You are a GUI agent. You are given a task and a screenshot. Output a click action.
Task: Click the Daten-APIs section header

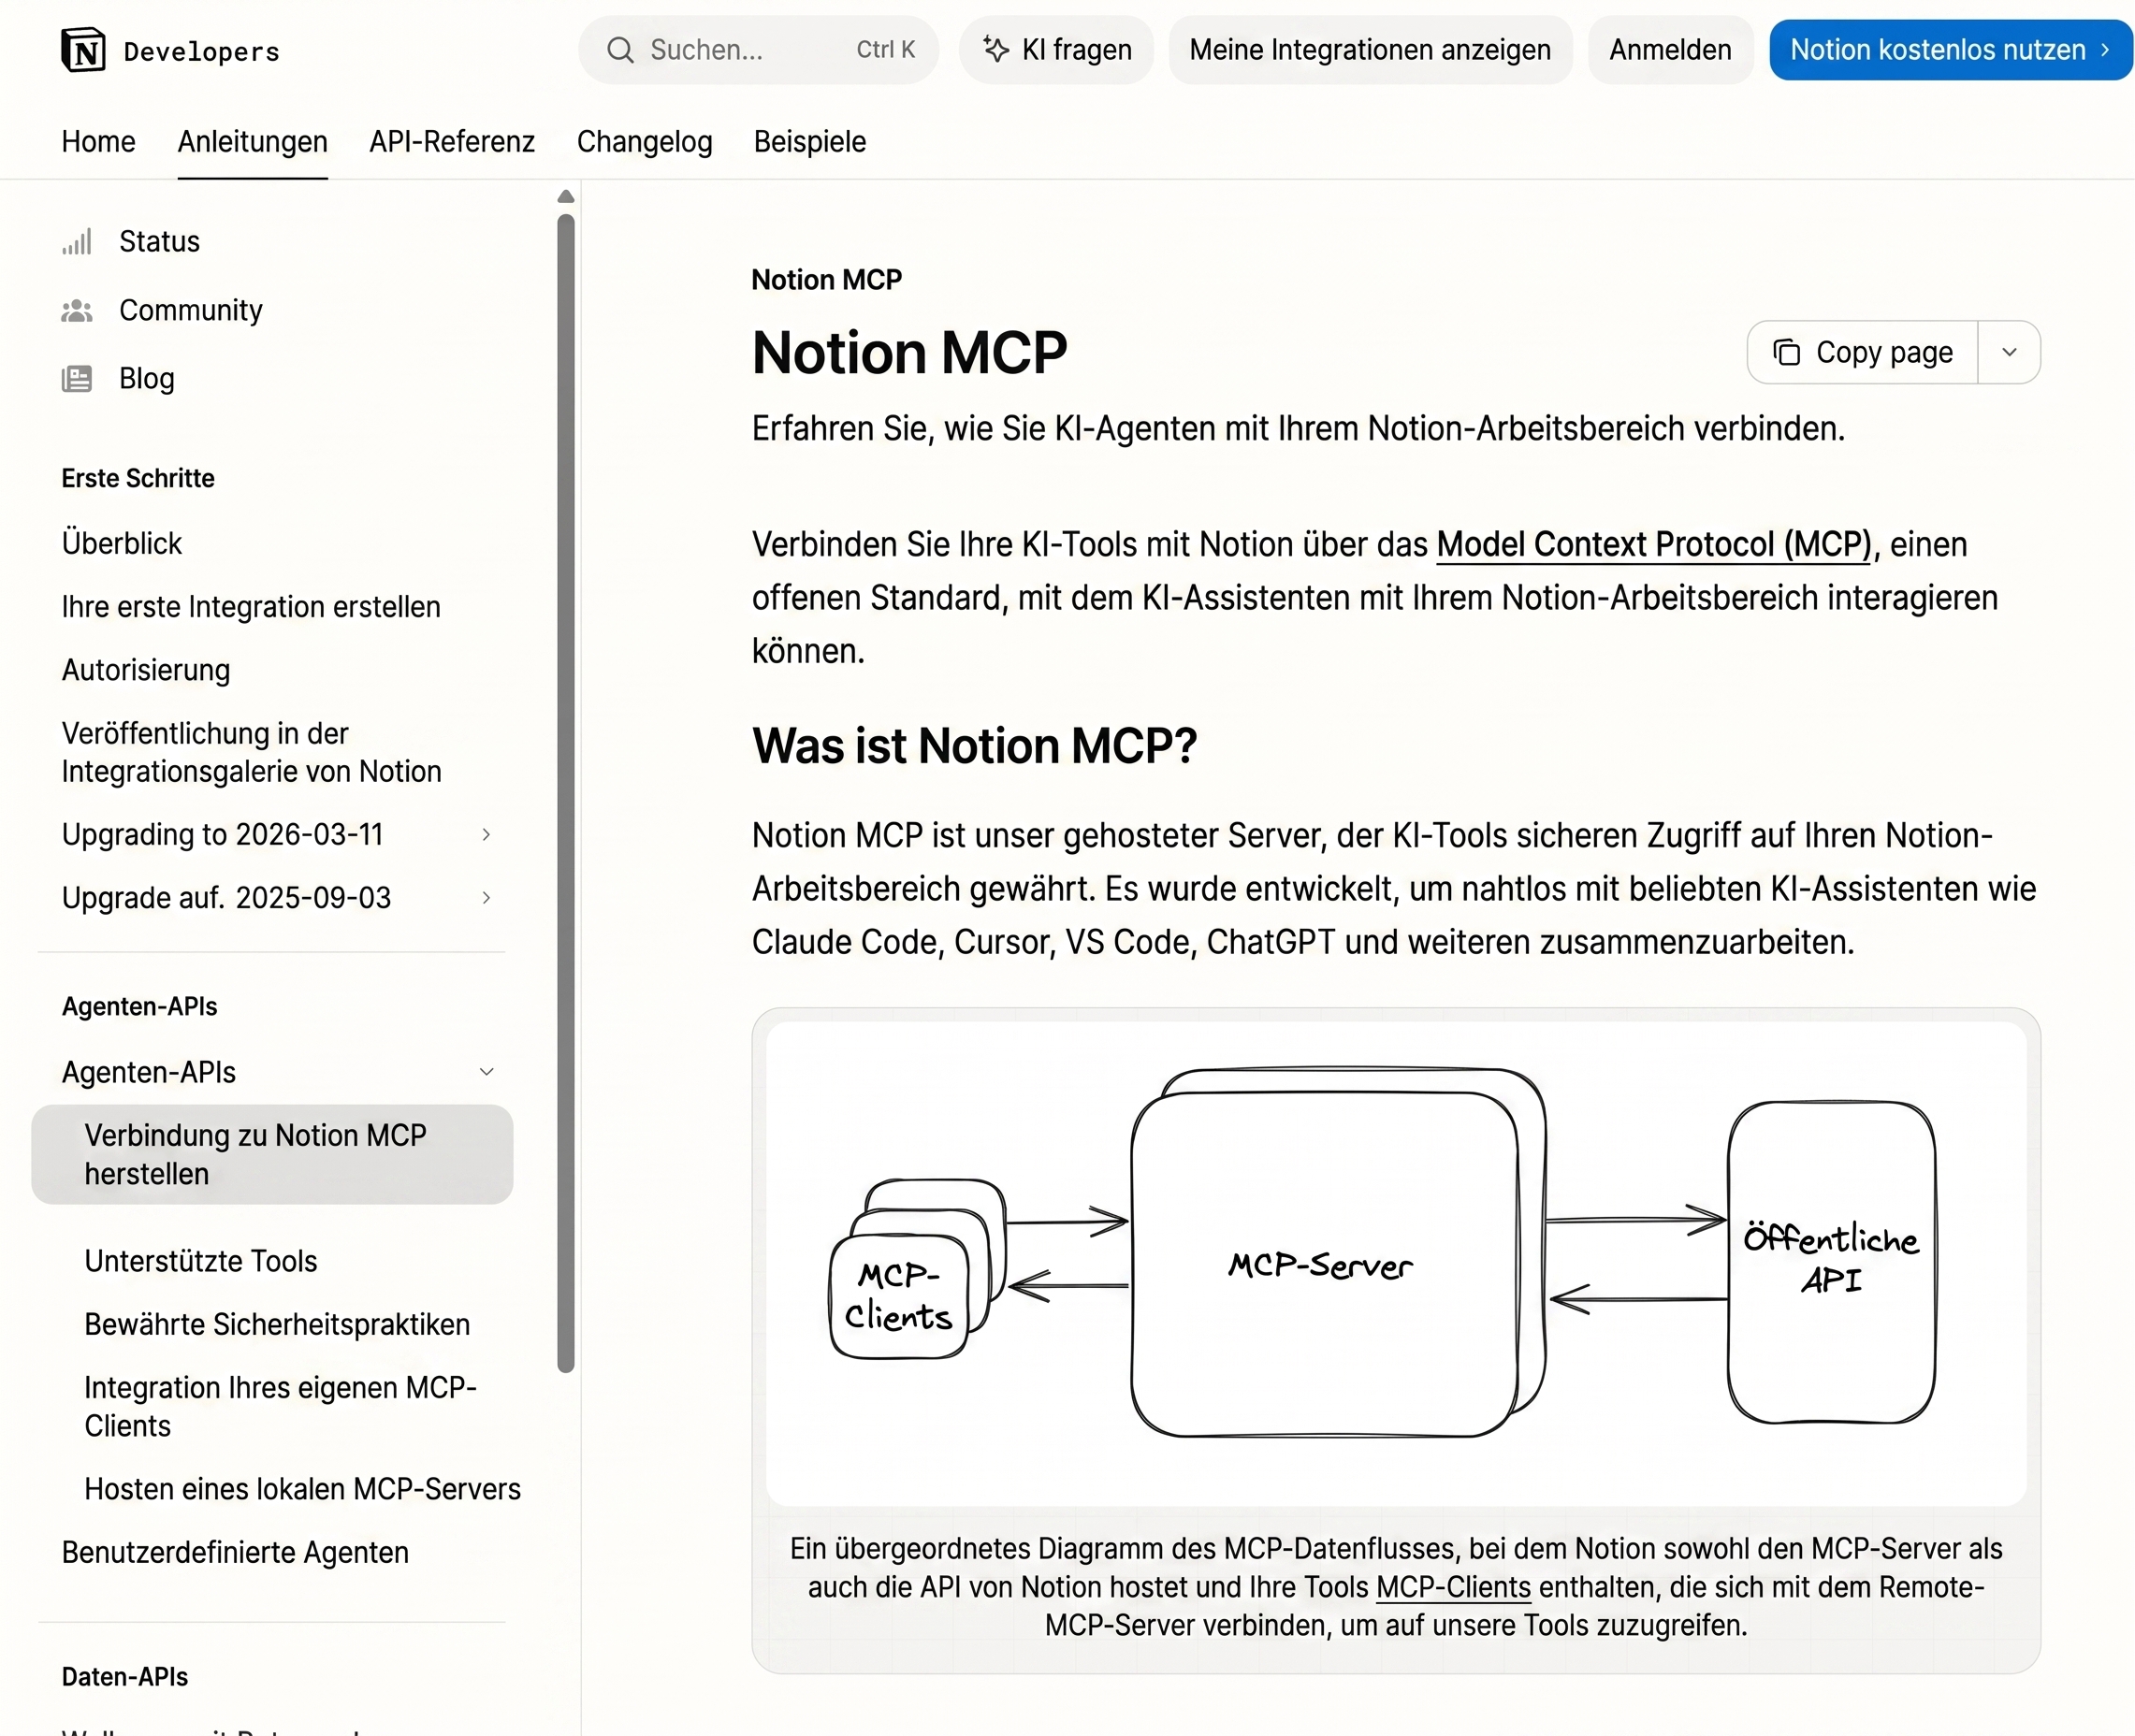click(x=125, y=1677)
